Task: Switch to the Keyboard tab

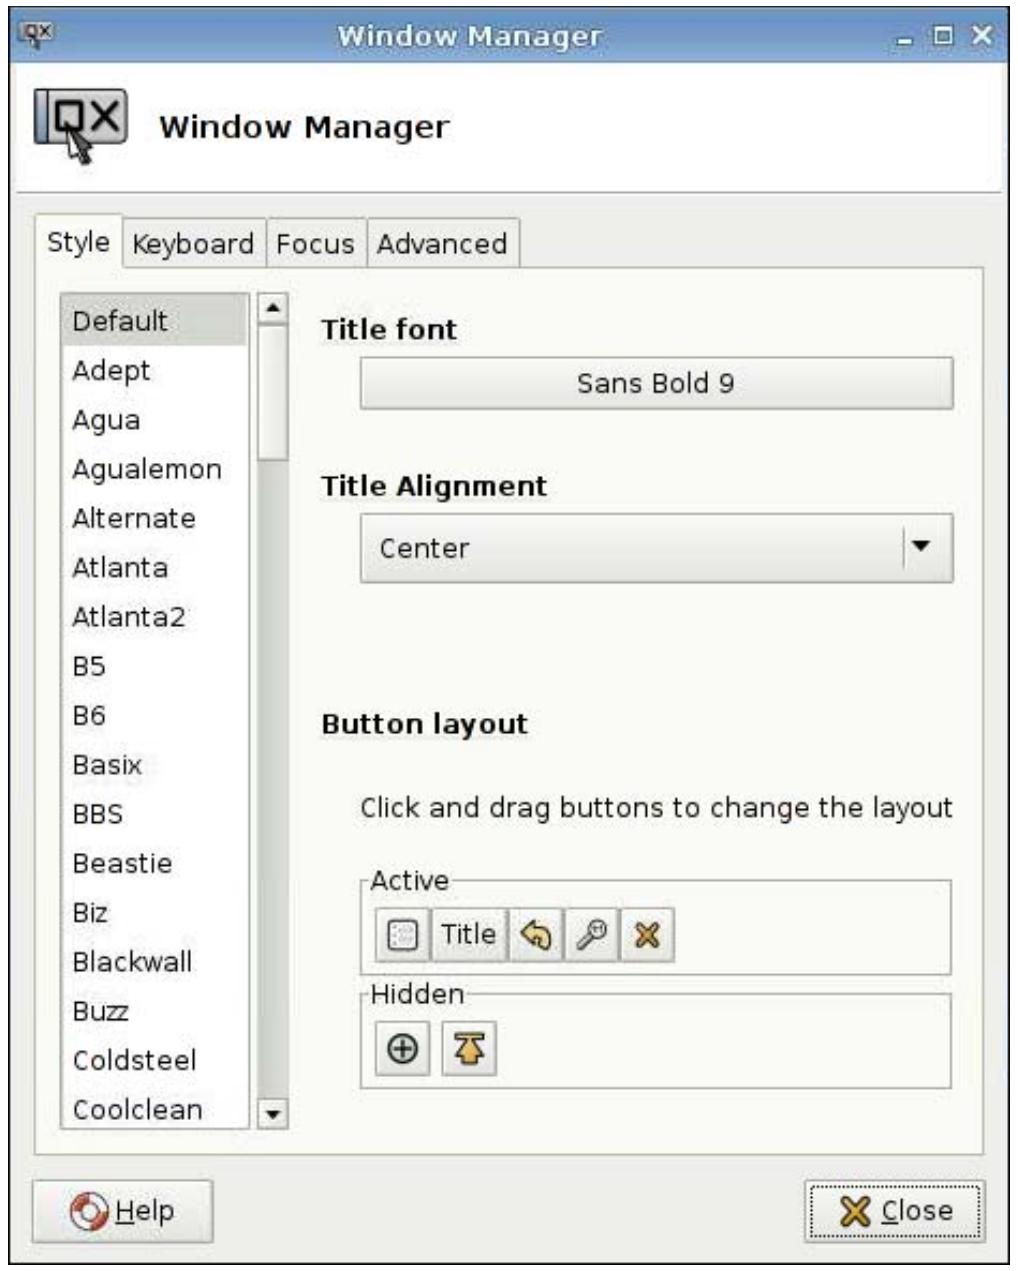Action: tap(193, 244)
